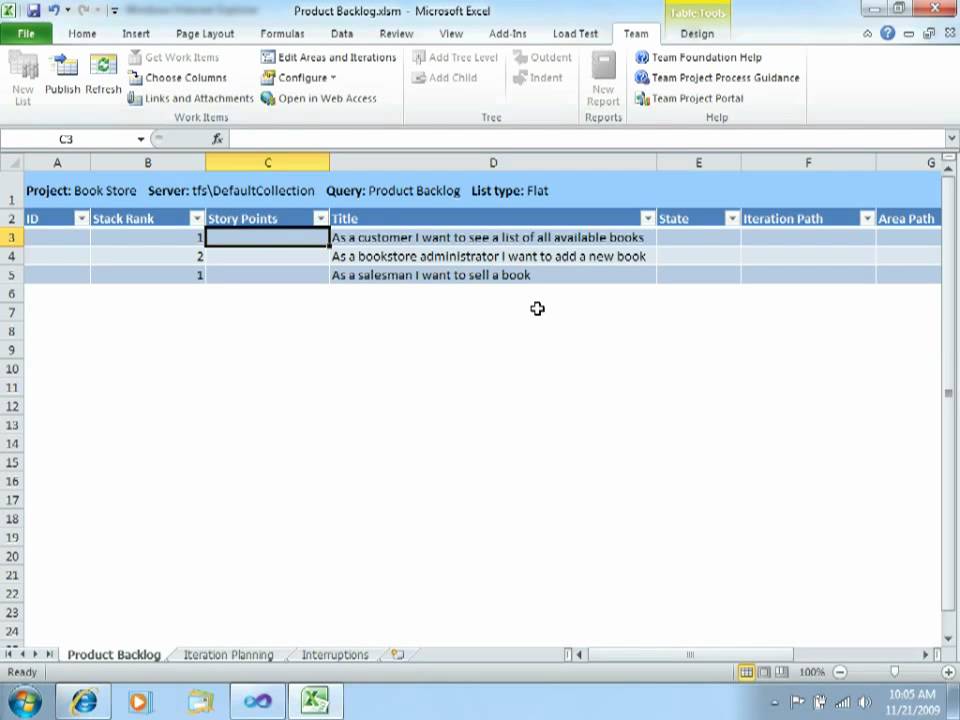The image size is (960, 720).
Task: Click Edit Areas and Iterations
Action: tap(328, 58)
